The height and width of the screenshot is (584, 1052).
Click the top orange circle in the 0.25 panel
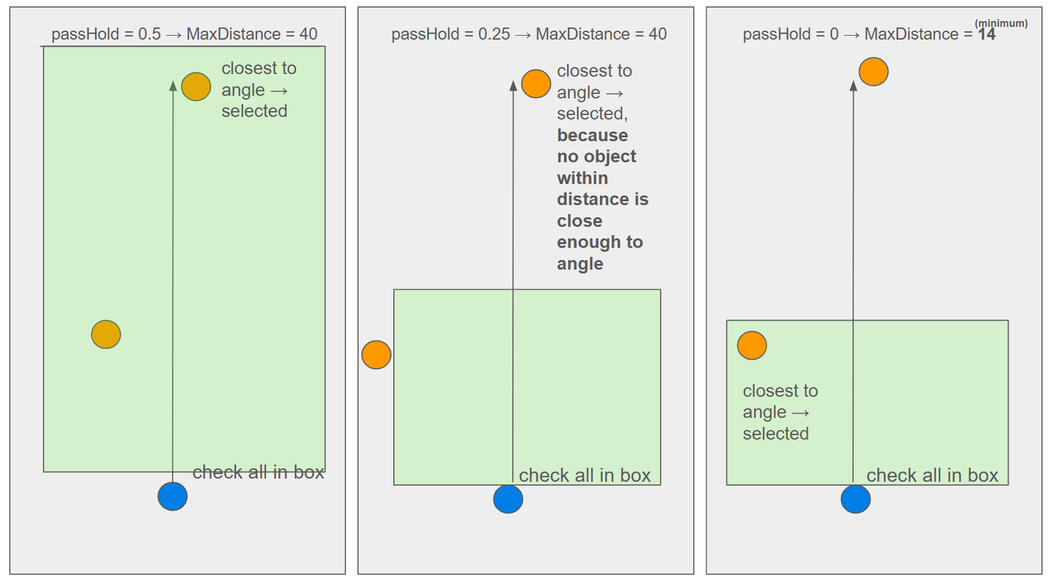point(536,84)
